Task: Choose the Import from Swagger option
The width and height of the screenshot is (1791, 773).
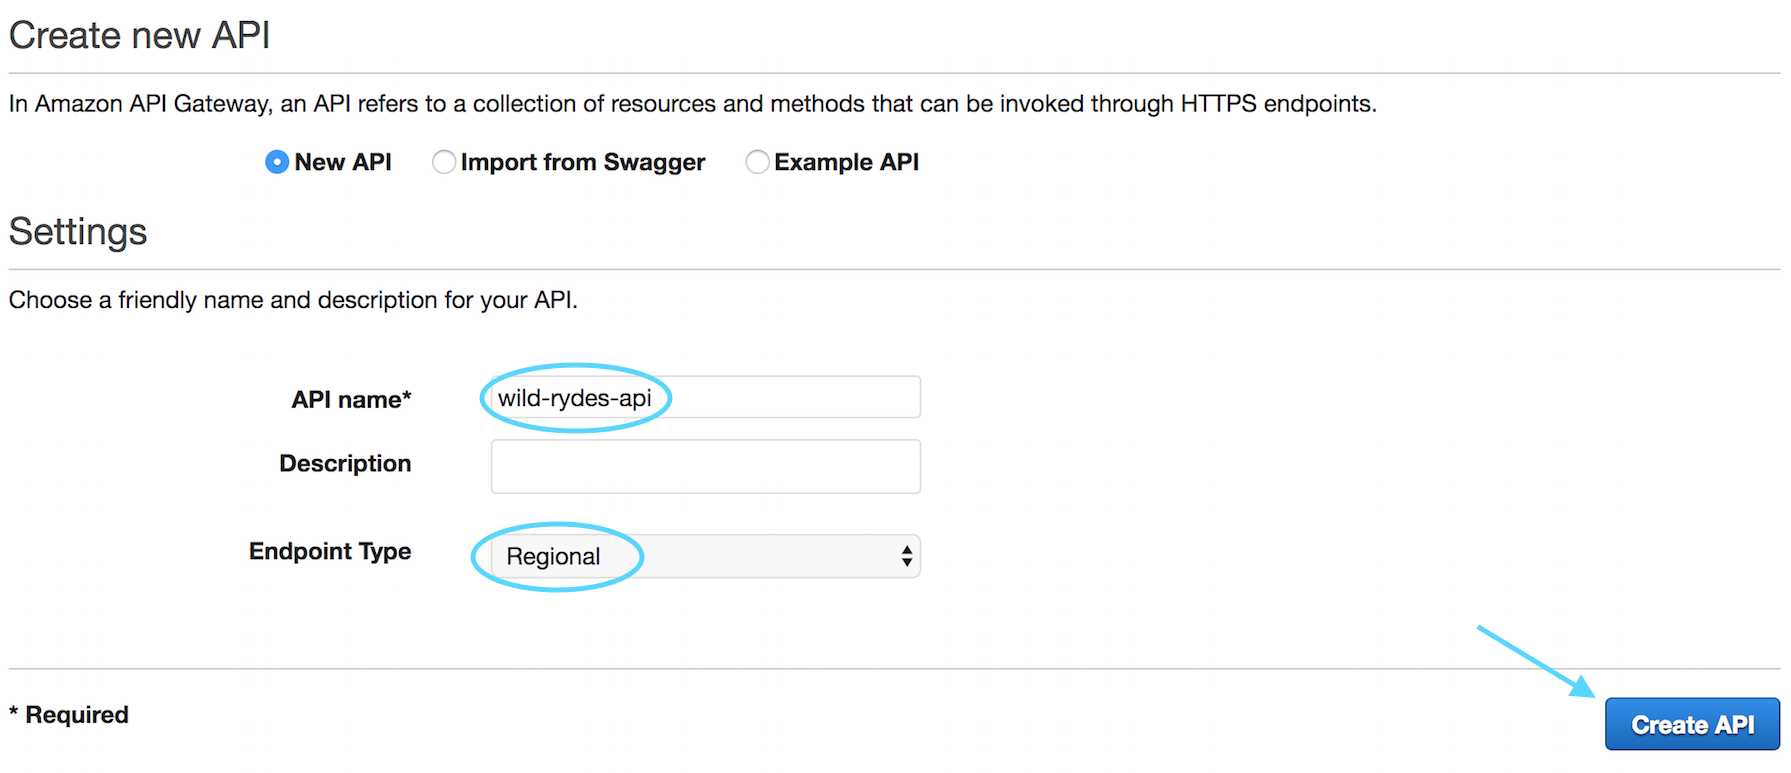Action: [443, 162]
